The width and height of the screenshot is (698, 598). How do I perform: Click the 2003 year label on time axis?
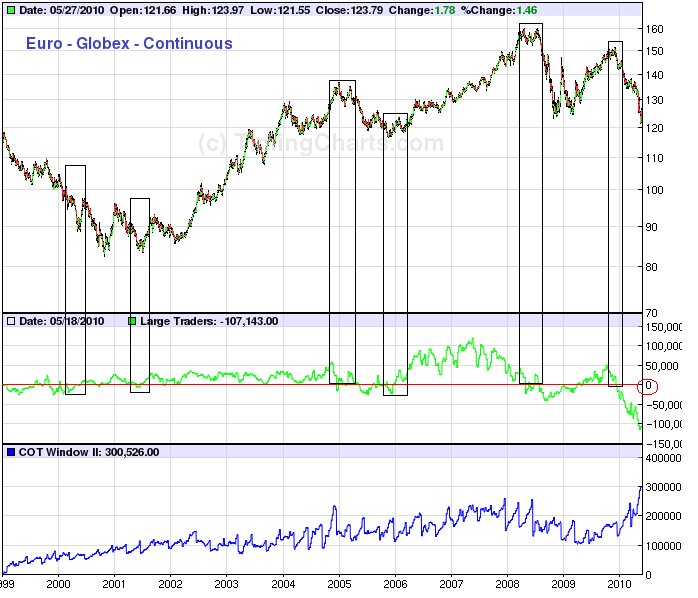click(227, 584)
